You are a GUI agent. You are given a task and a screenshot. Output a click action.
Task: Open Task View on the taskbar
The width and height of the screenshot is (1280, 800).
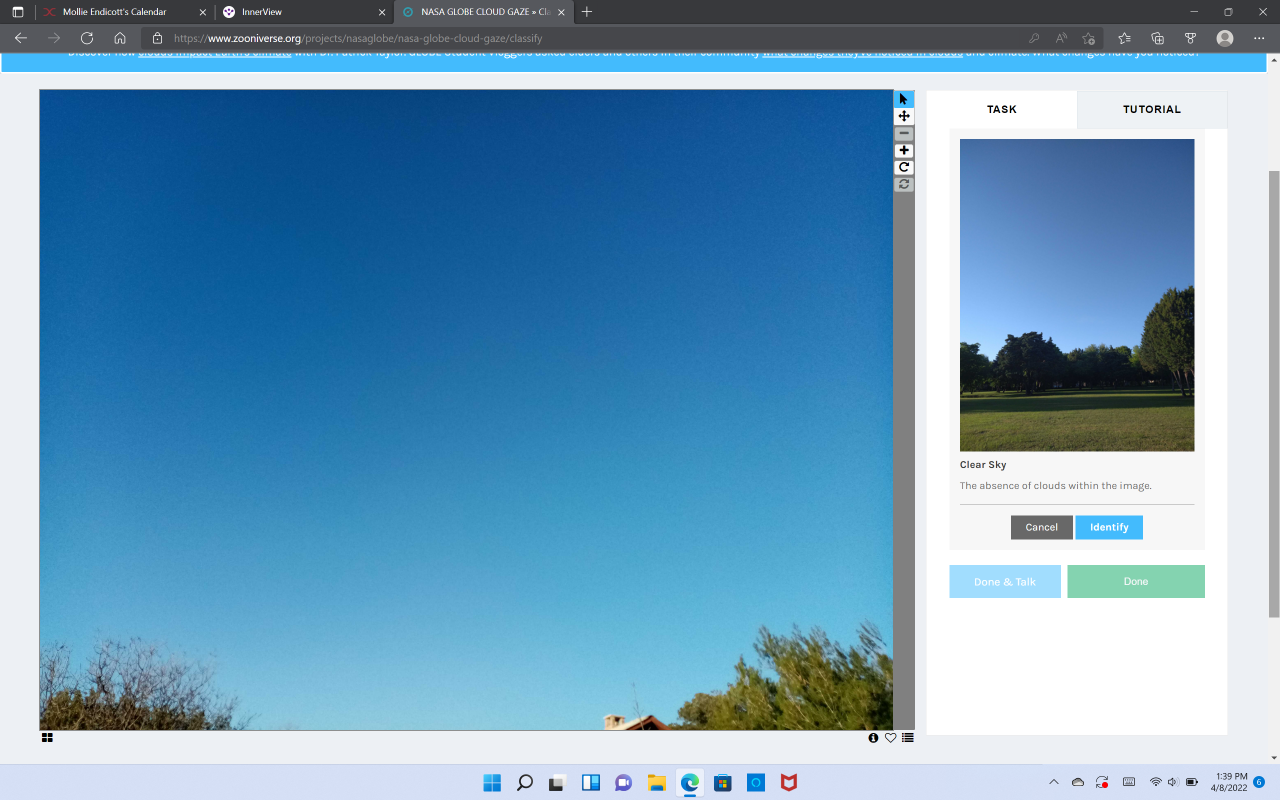click(558, 782)
